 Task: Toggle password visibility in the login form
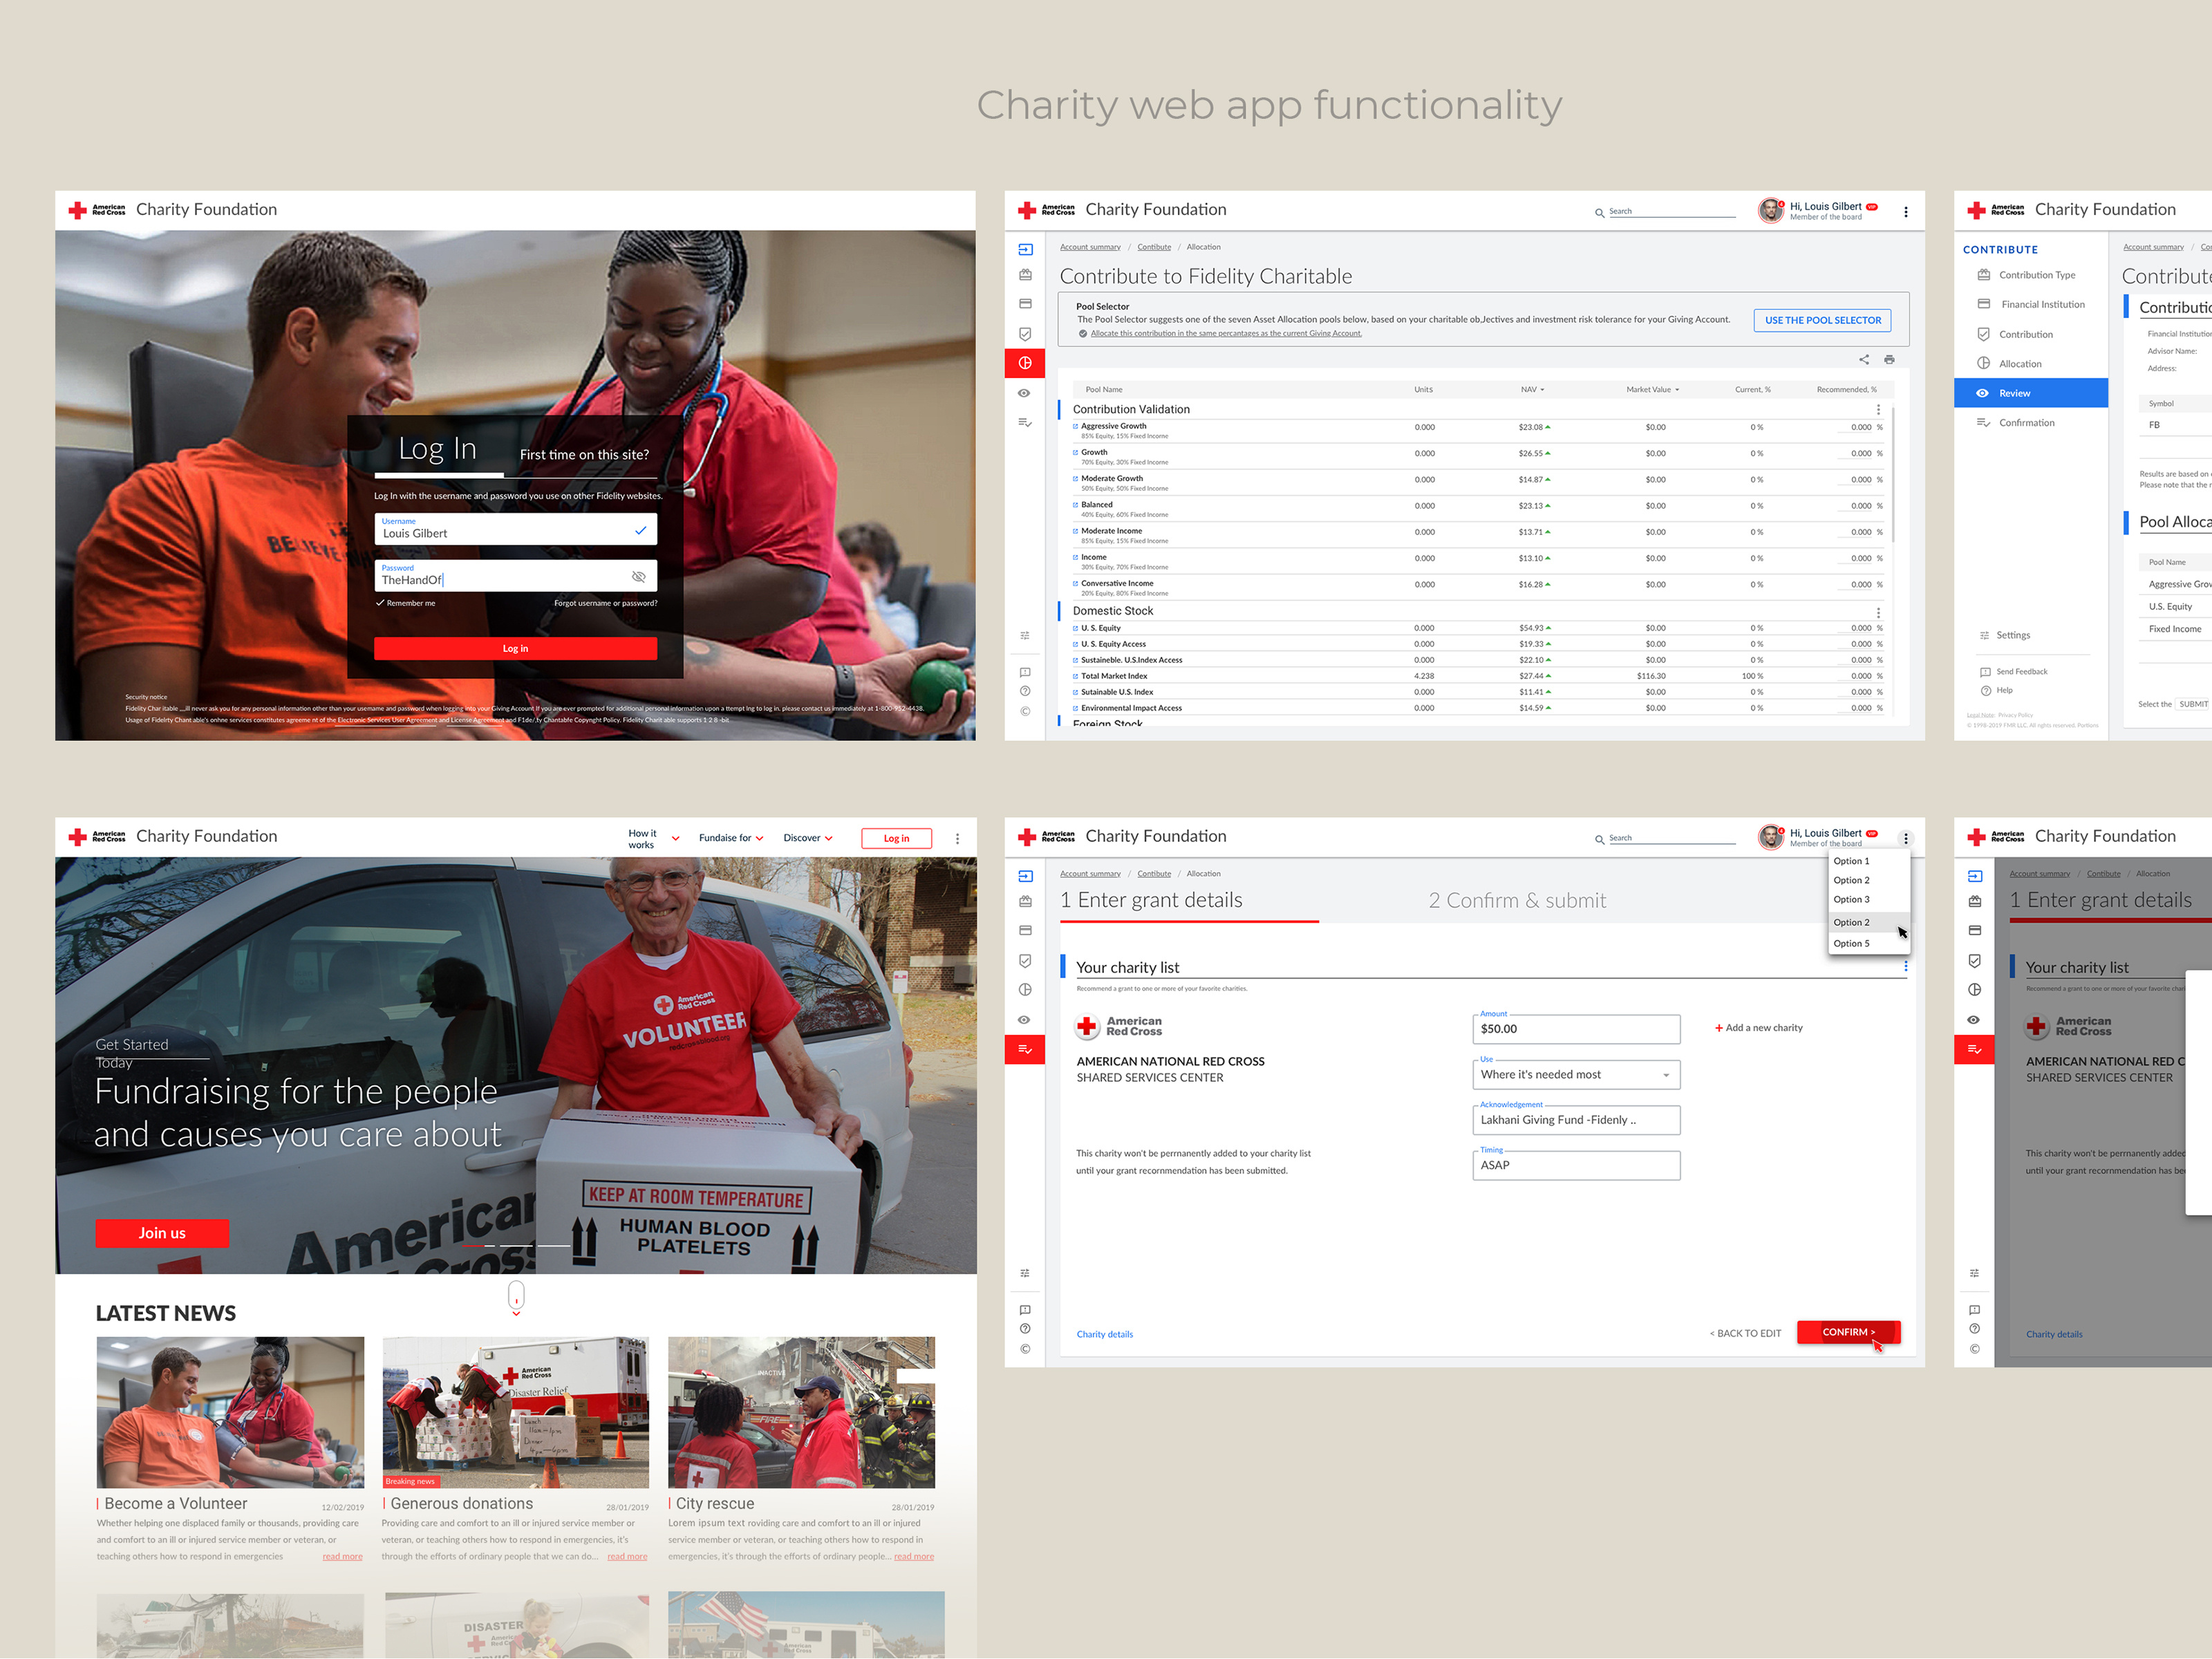tap(638, 577)
